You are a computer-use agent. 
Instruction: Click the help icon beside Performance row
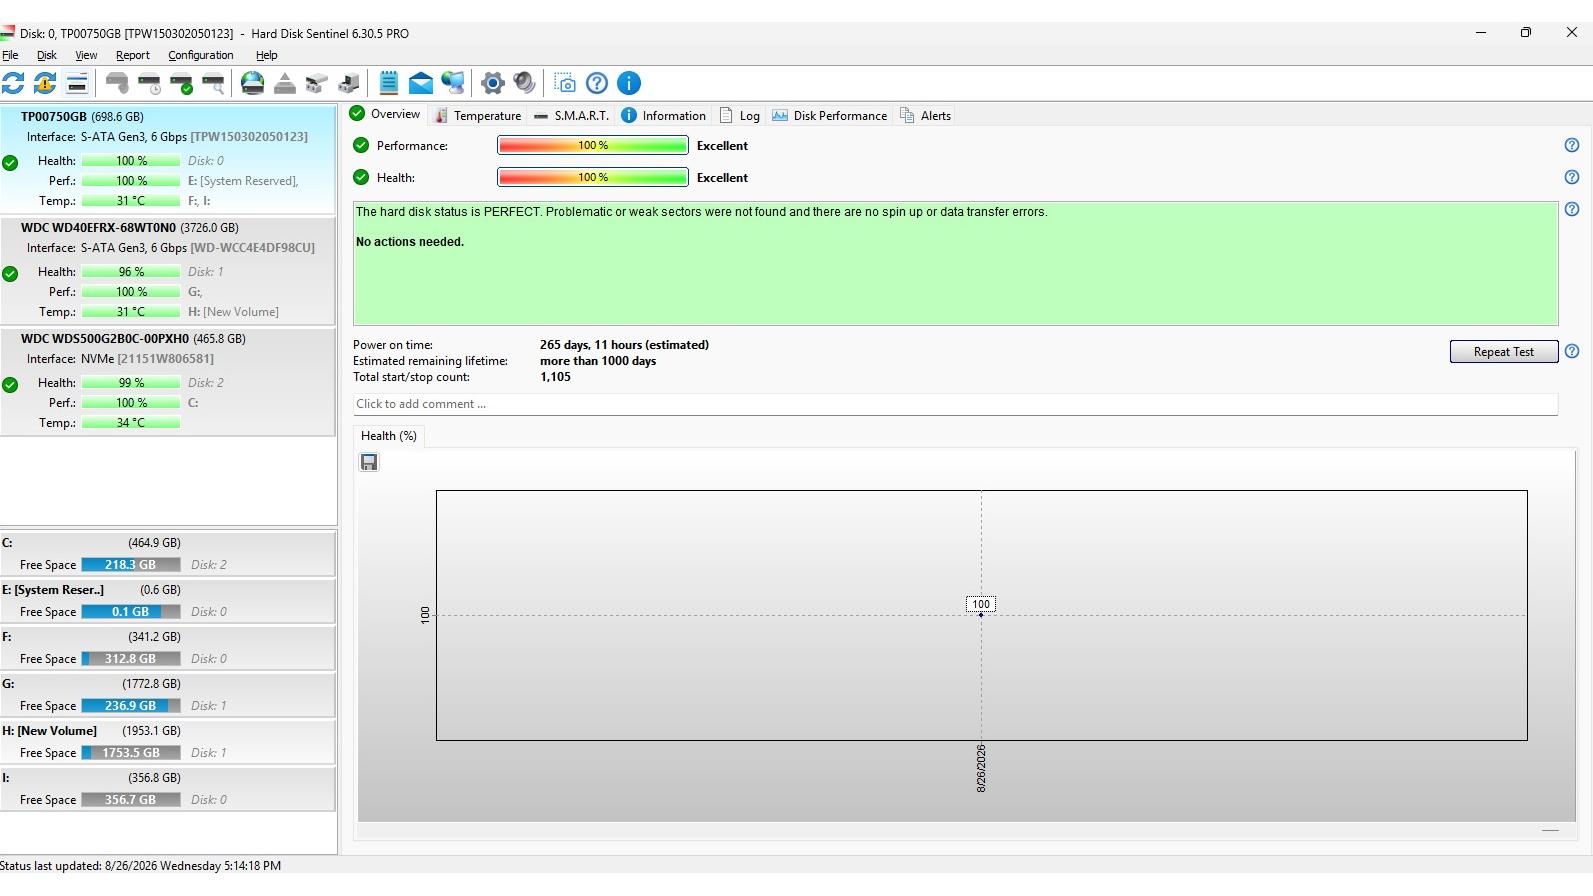tap(1572, 146)
